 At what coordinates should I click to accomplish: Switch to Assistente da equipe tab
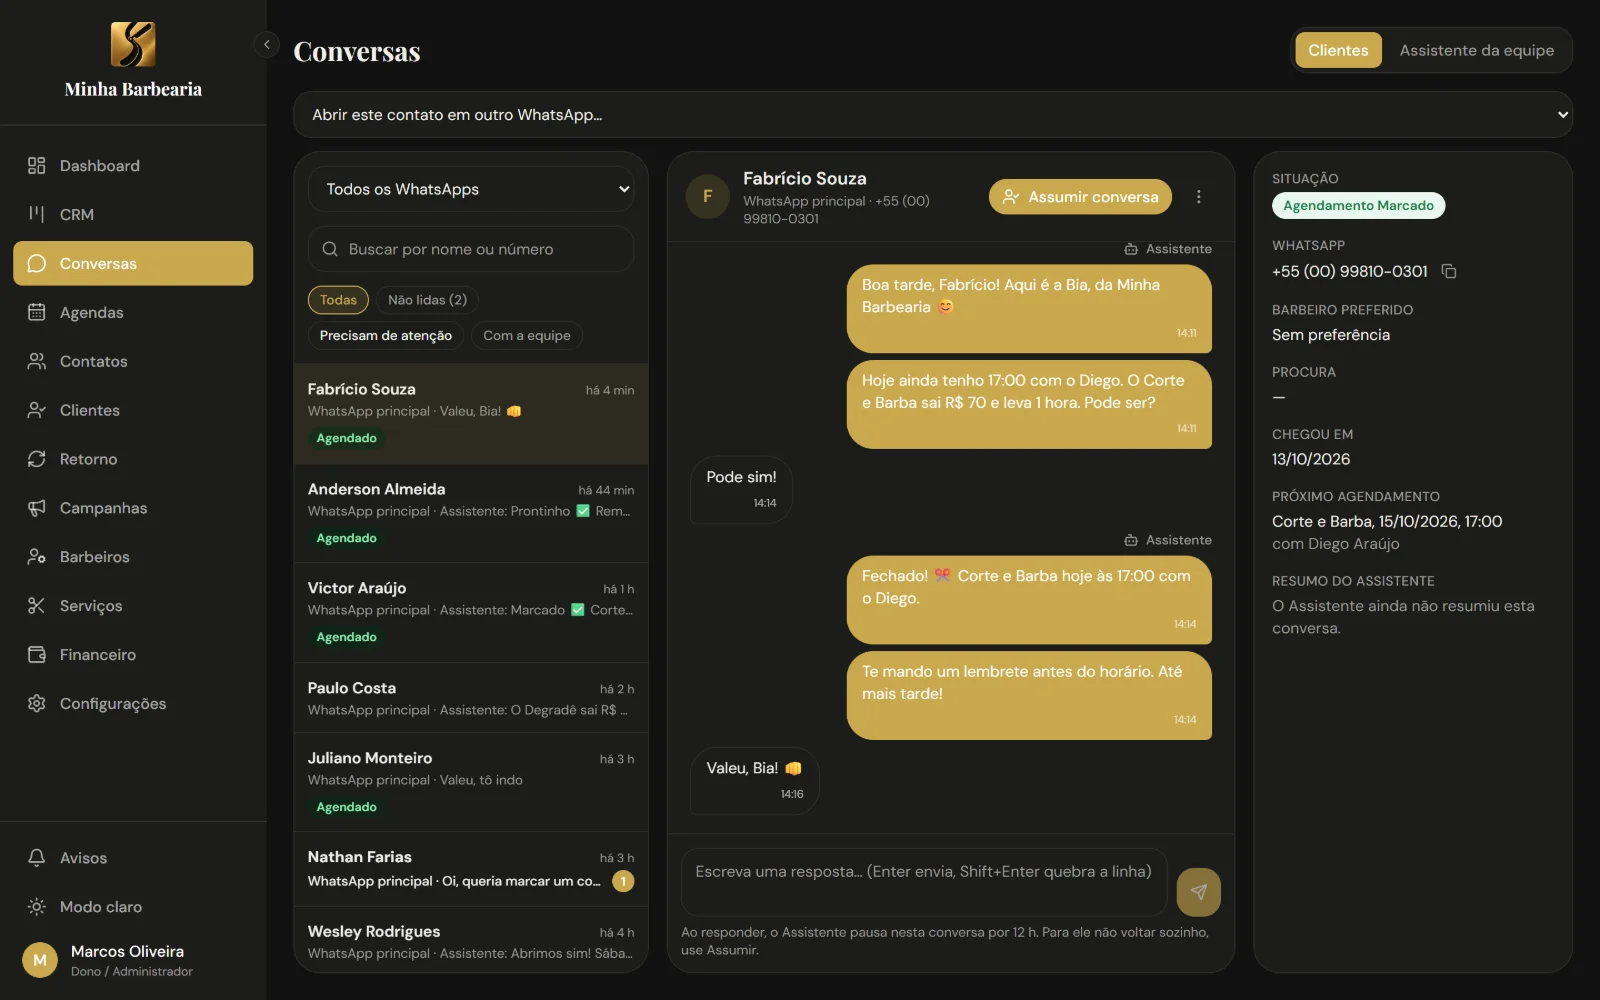(1476, 50)
